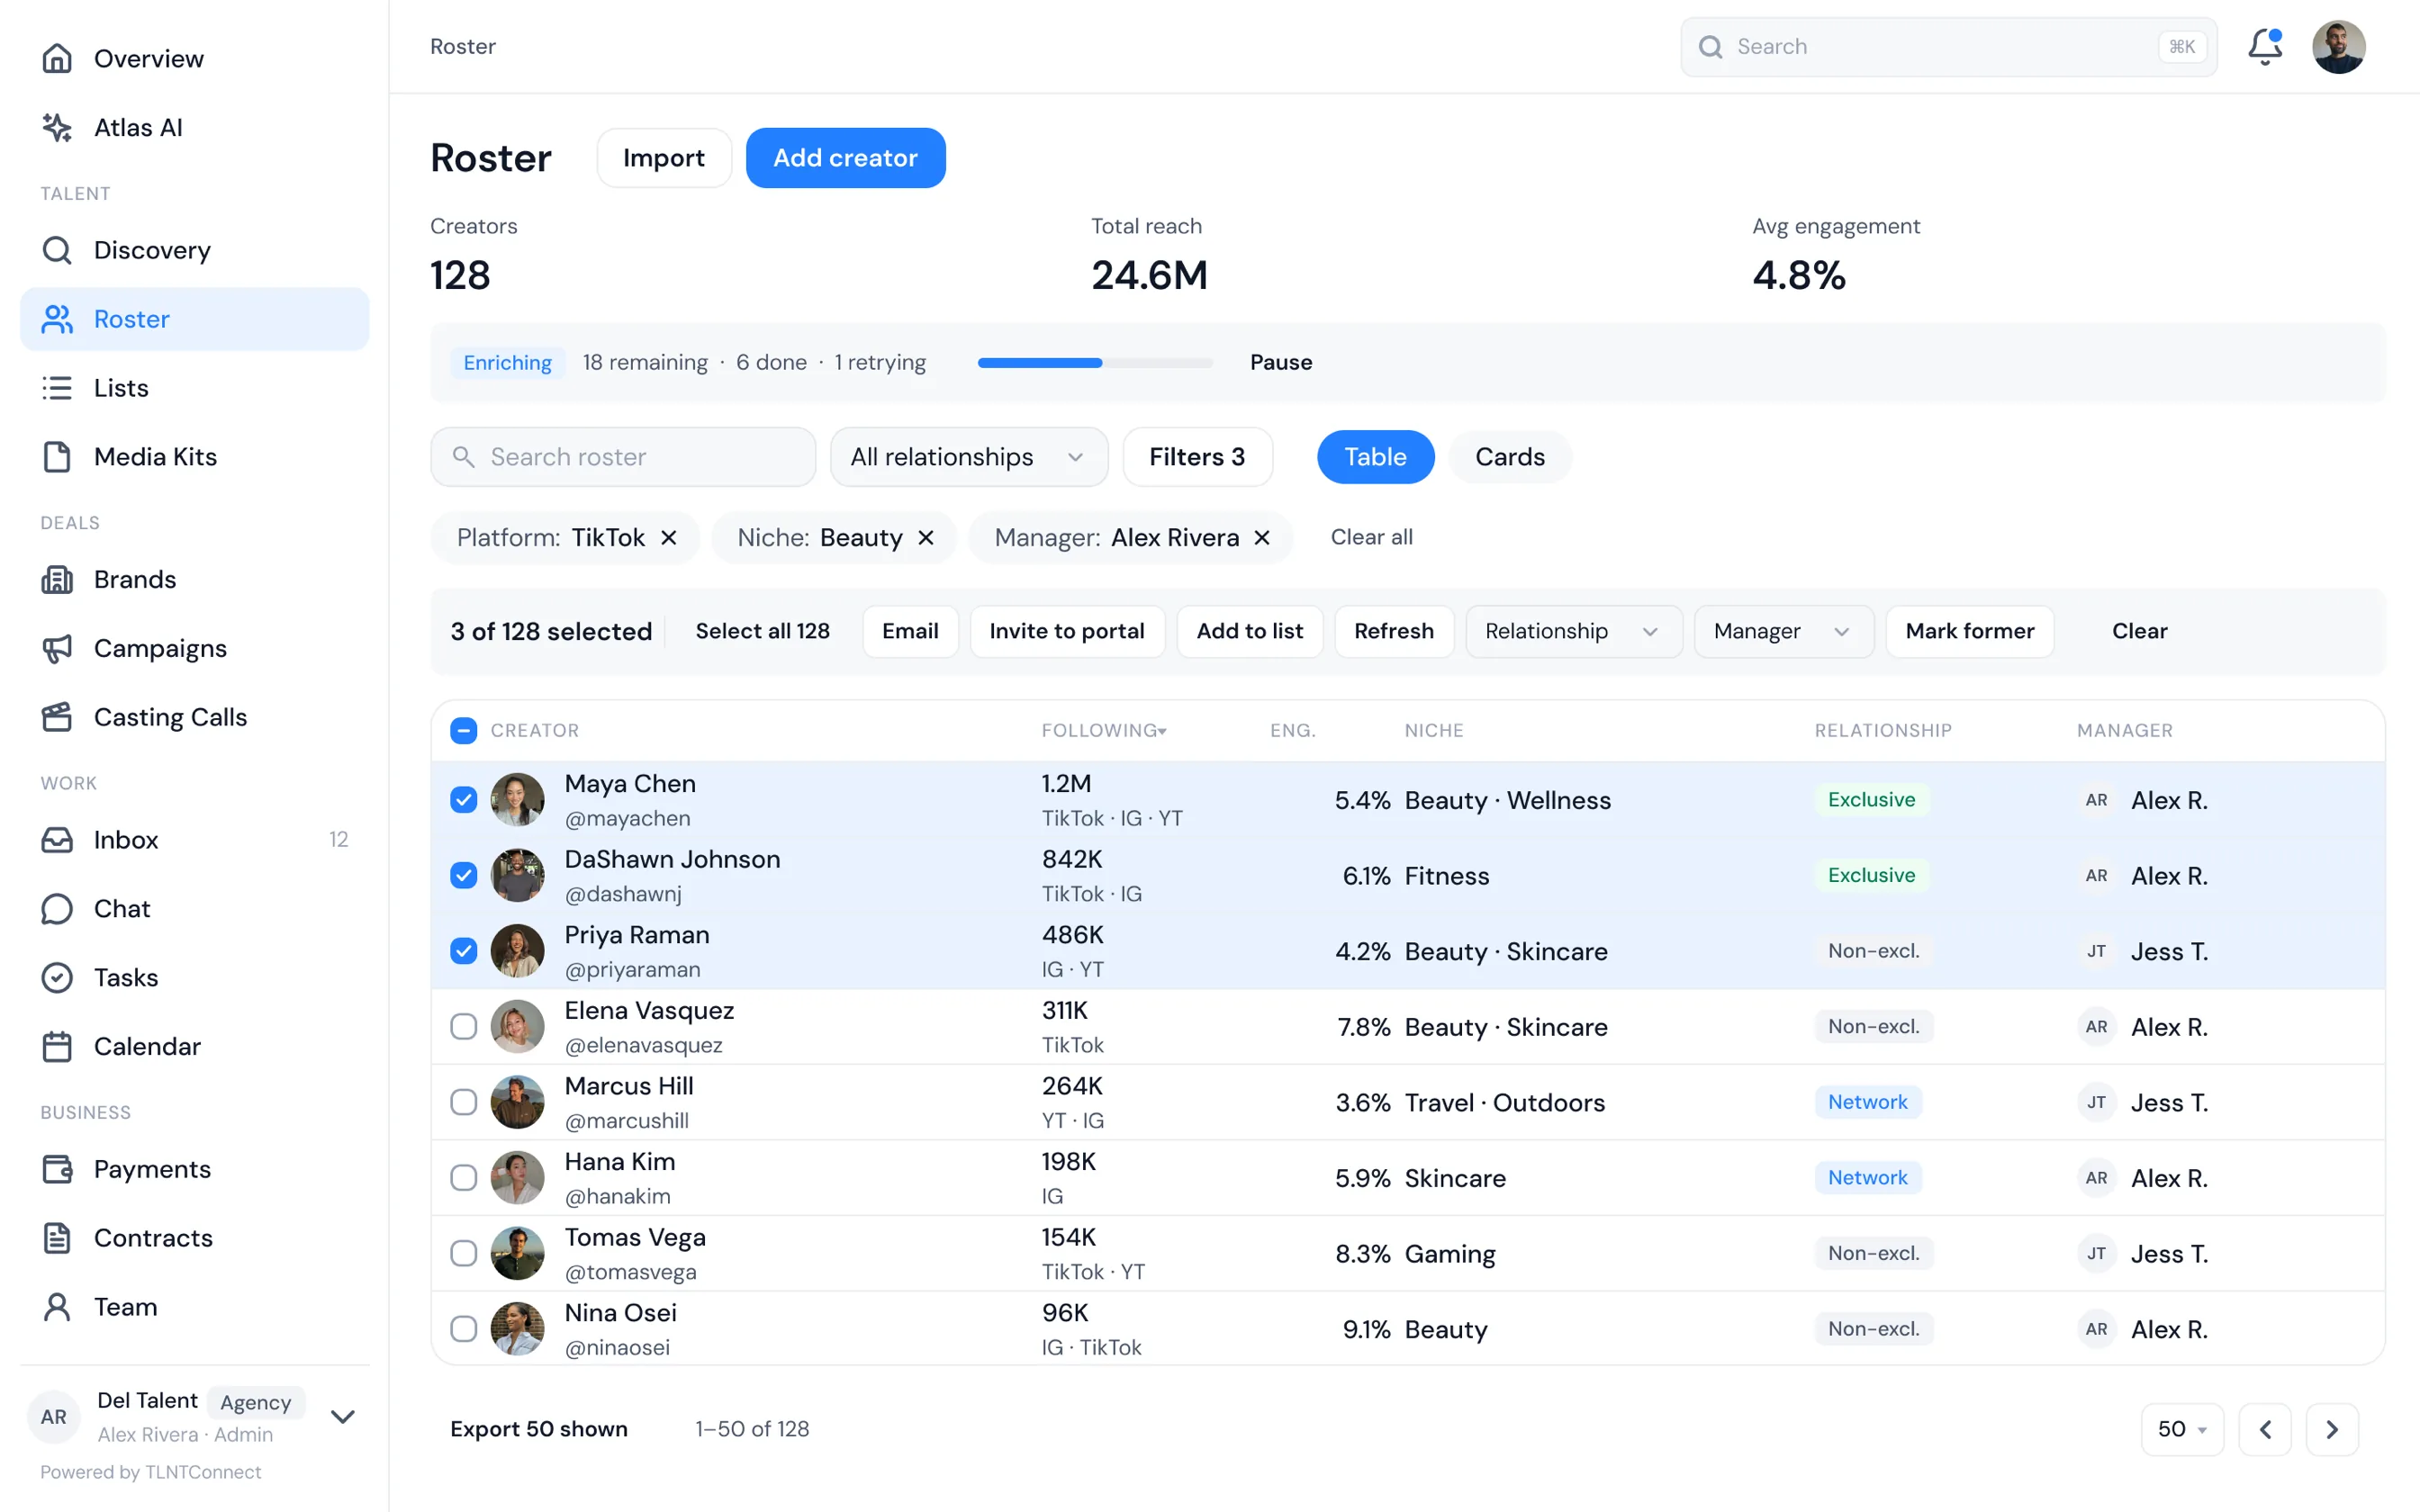2420x1512 pixels.
Task: Switch to Table view
Action: (1375, 457)
